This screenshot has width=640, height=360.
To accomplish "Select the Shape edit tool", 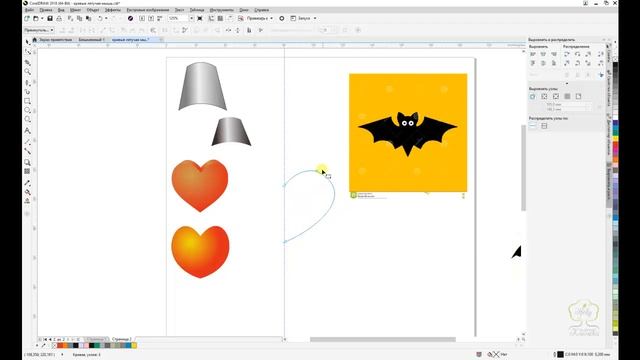I will coord(28,52).
